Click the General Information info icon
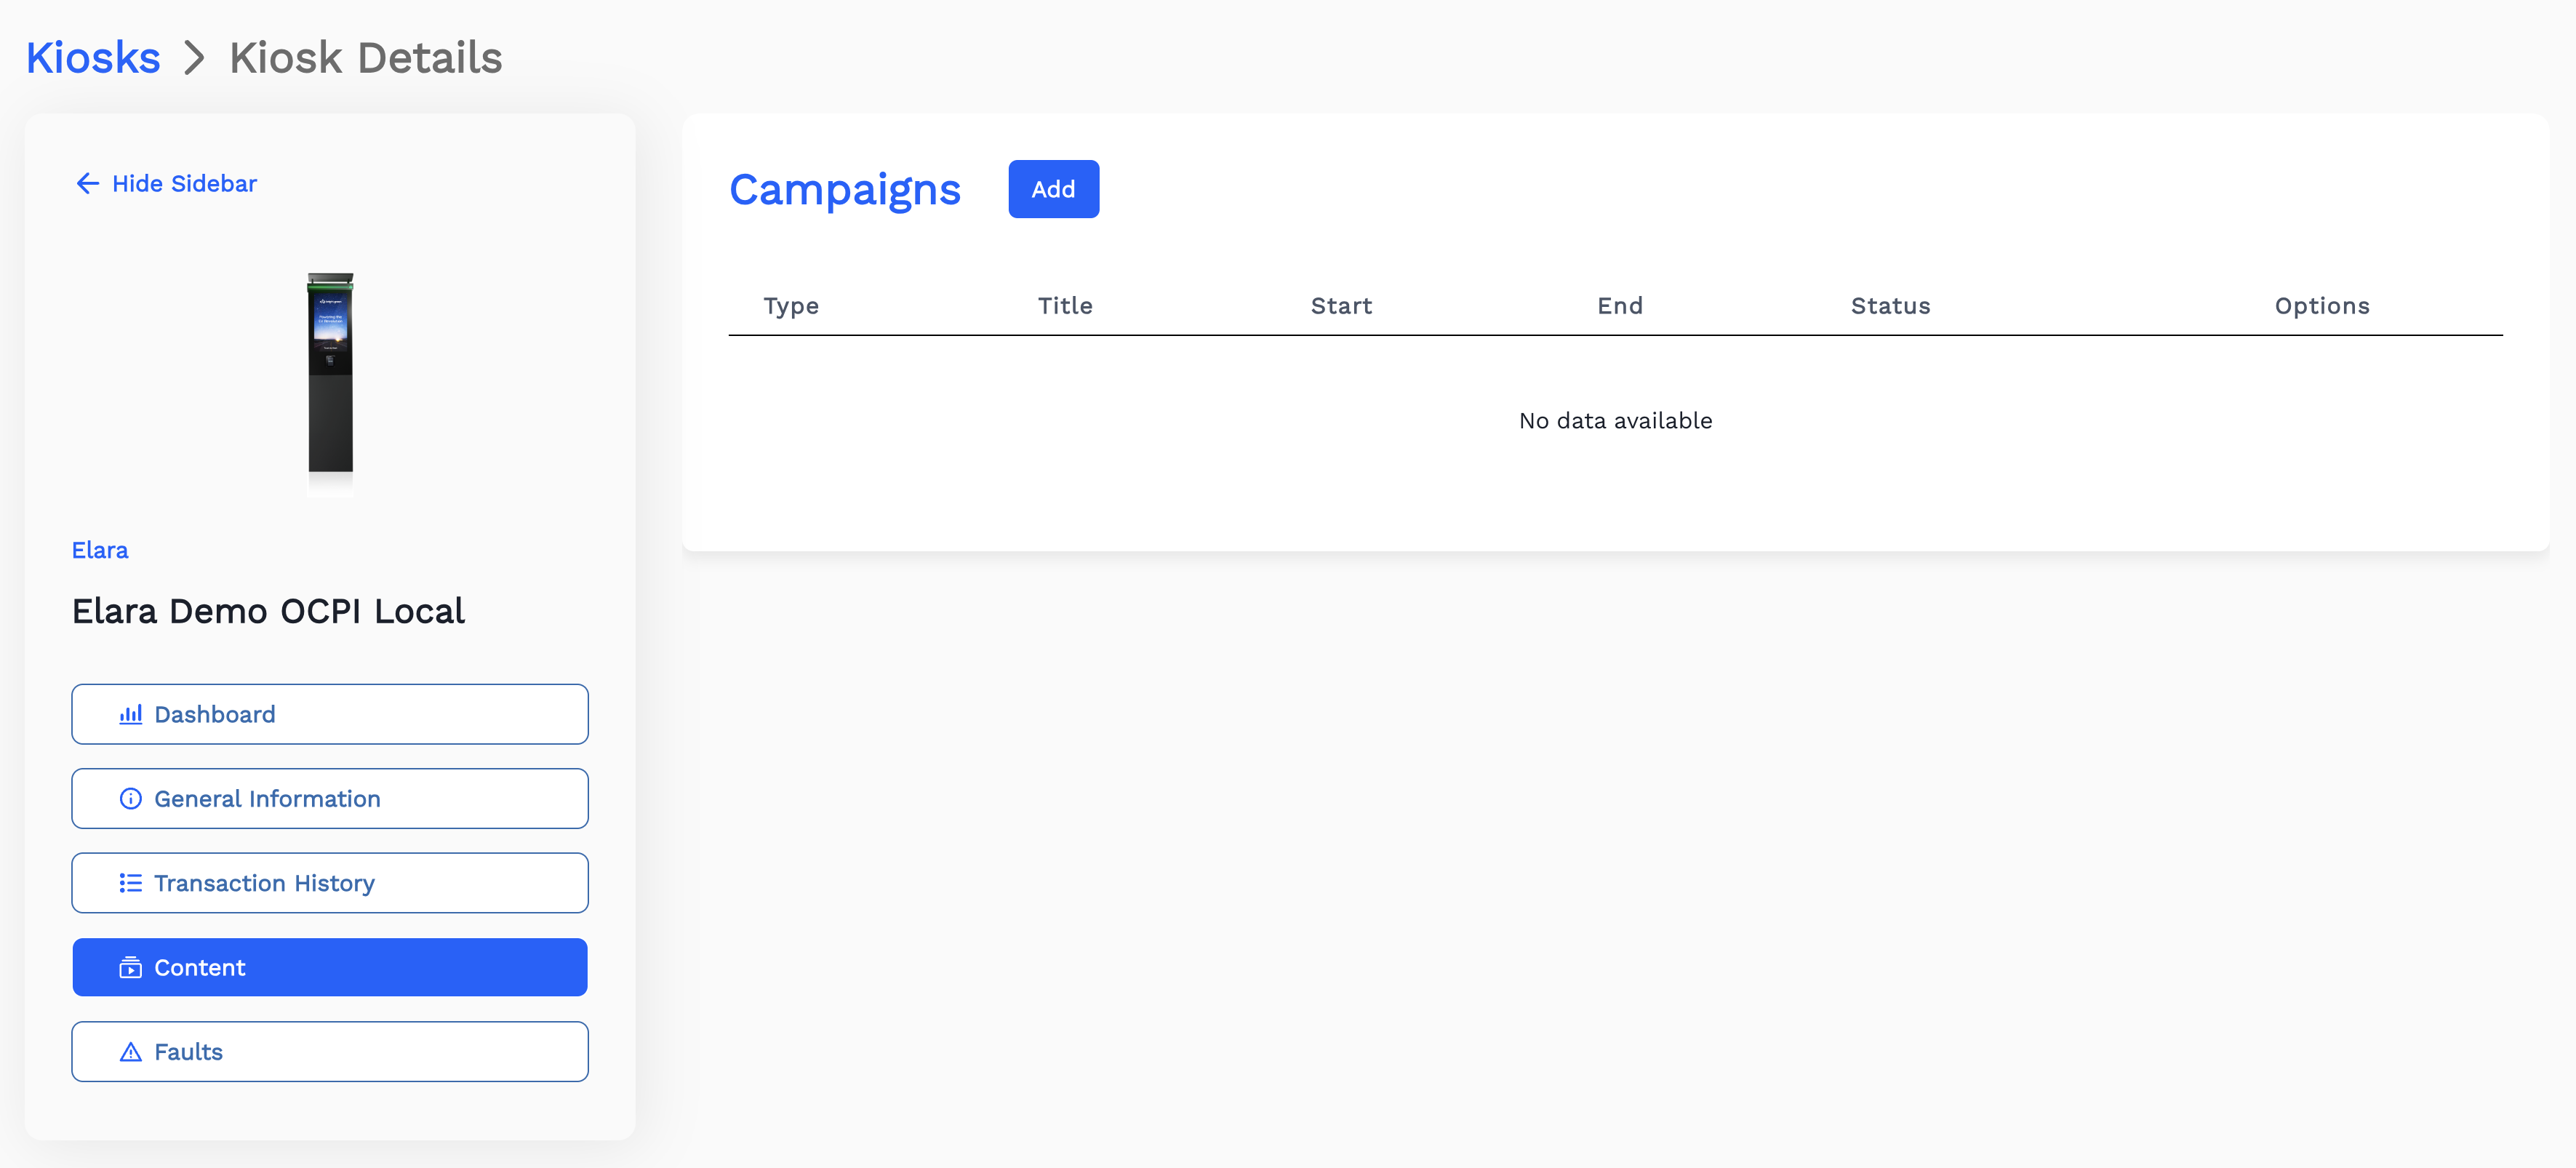This screenshot has width=2576, height=1168. [x=131, y=798]
